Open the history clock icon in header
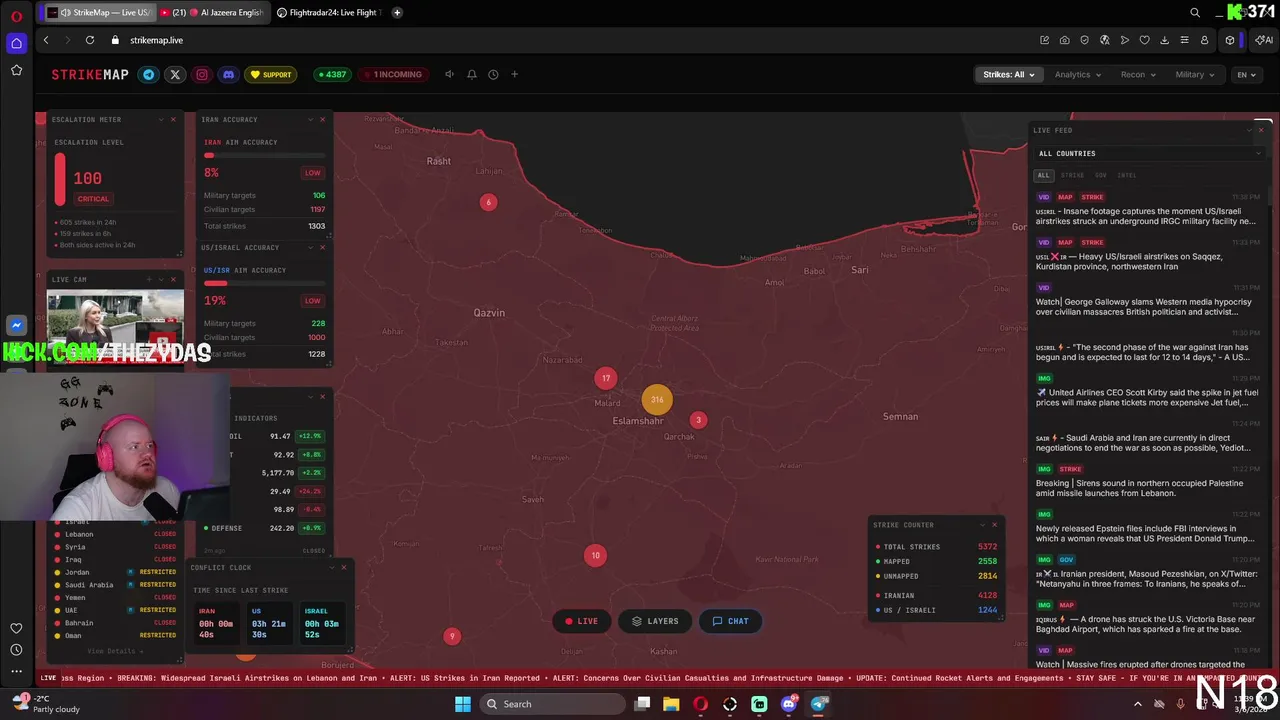Viewport: 1280px width, 720px height. (x=493, y=74)
